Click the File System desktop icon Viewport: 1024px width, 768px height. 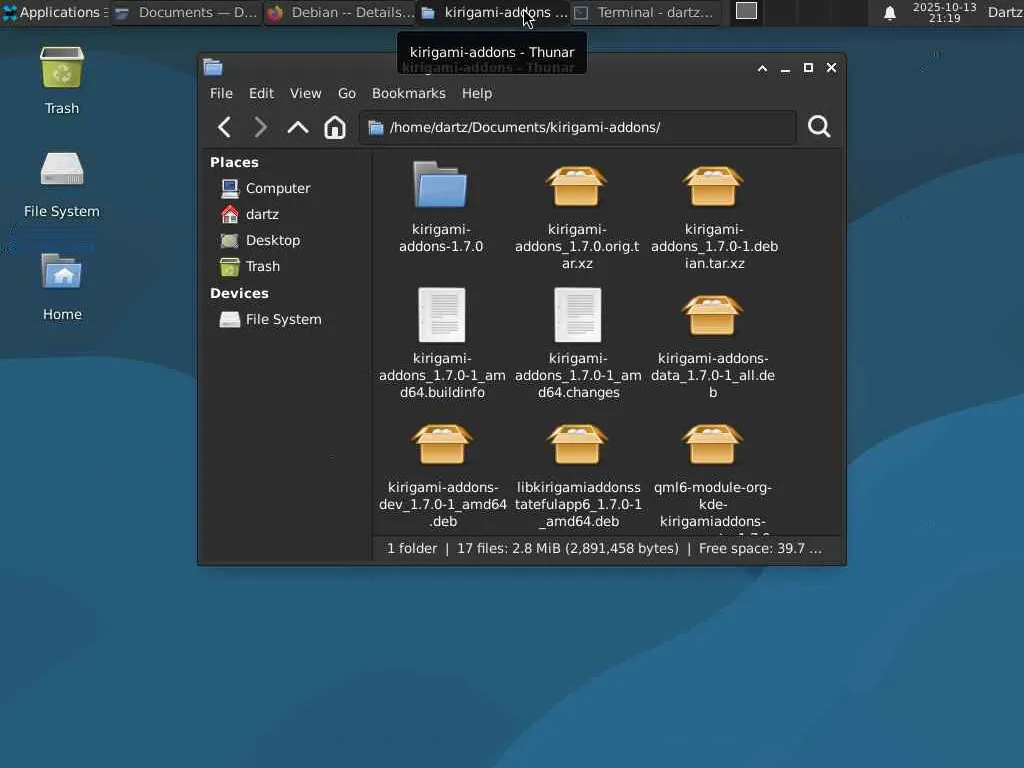62,170
